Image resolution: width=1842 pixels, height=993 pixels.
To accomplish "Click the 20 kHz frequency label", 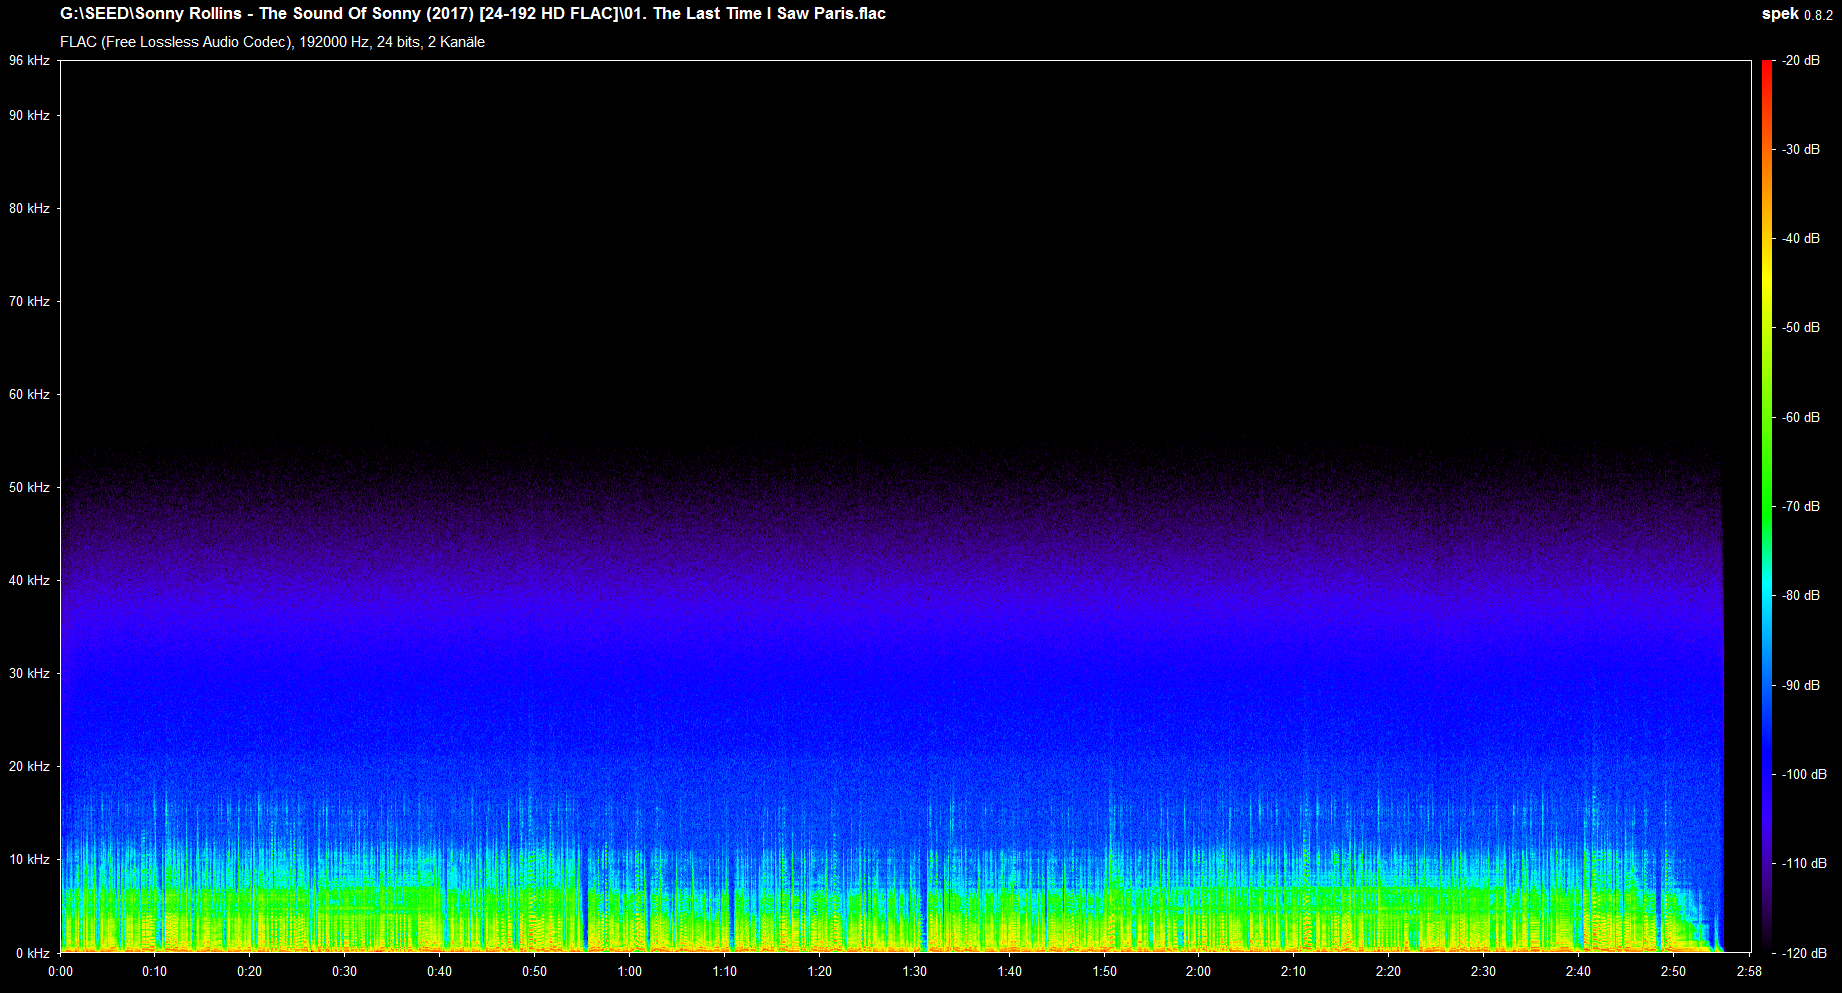I will pyautogui.click(x=29, y=766).
